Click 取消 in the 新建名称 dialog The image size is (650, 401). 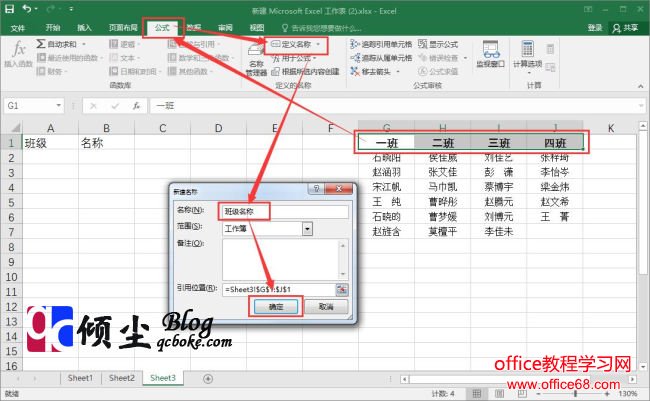pos(326,306)
